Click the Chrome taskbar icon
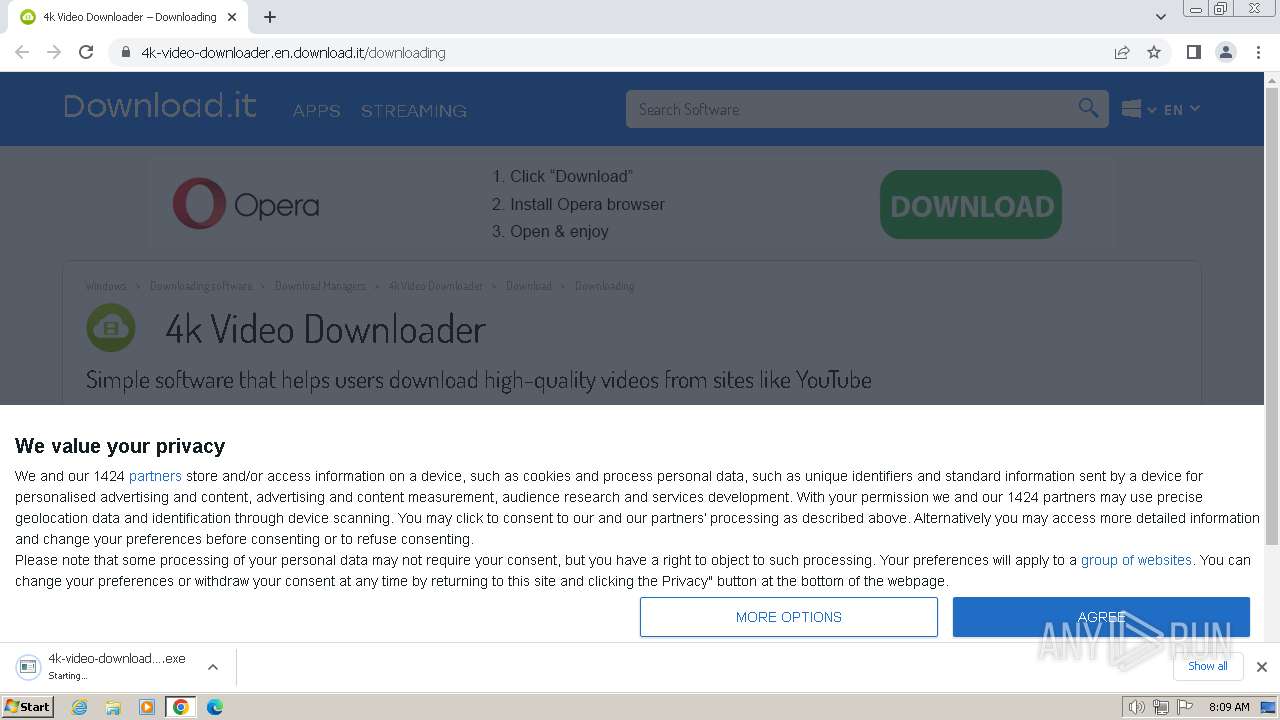Image resolution: width=1280 pixels, height=720 pixels. [x=181, y=707]
